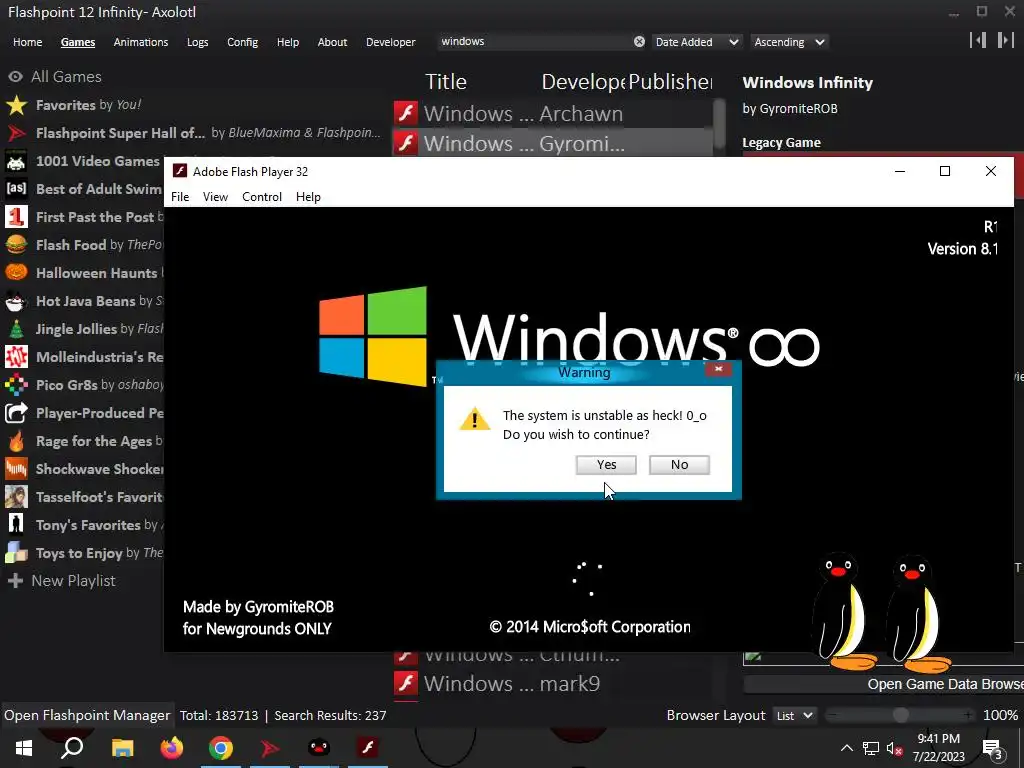Image resolution: width=1024 pixels, height=768 pixels.
Task: Show hidden system tray icons chevron
Action: click(846, 748)
